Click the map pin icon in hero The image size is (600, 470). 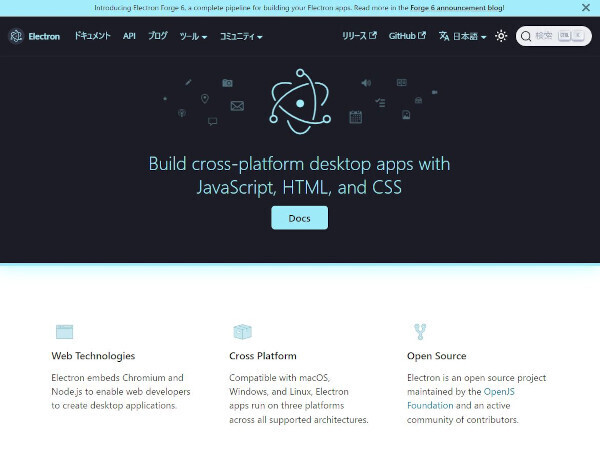pos(205,99)
